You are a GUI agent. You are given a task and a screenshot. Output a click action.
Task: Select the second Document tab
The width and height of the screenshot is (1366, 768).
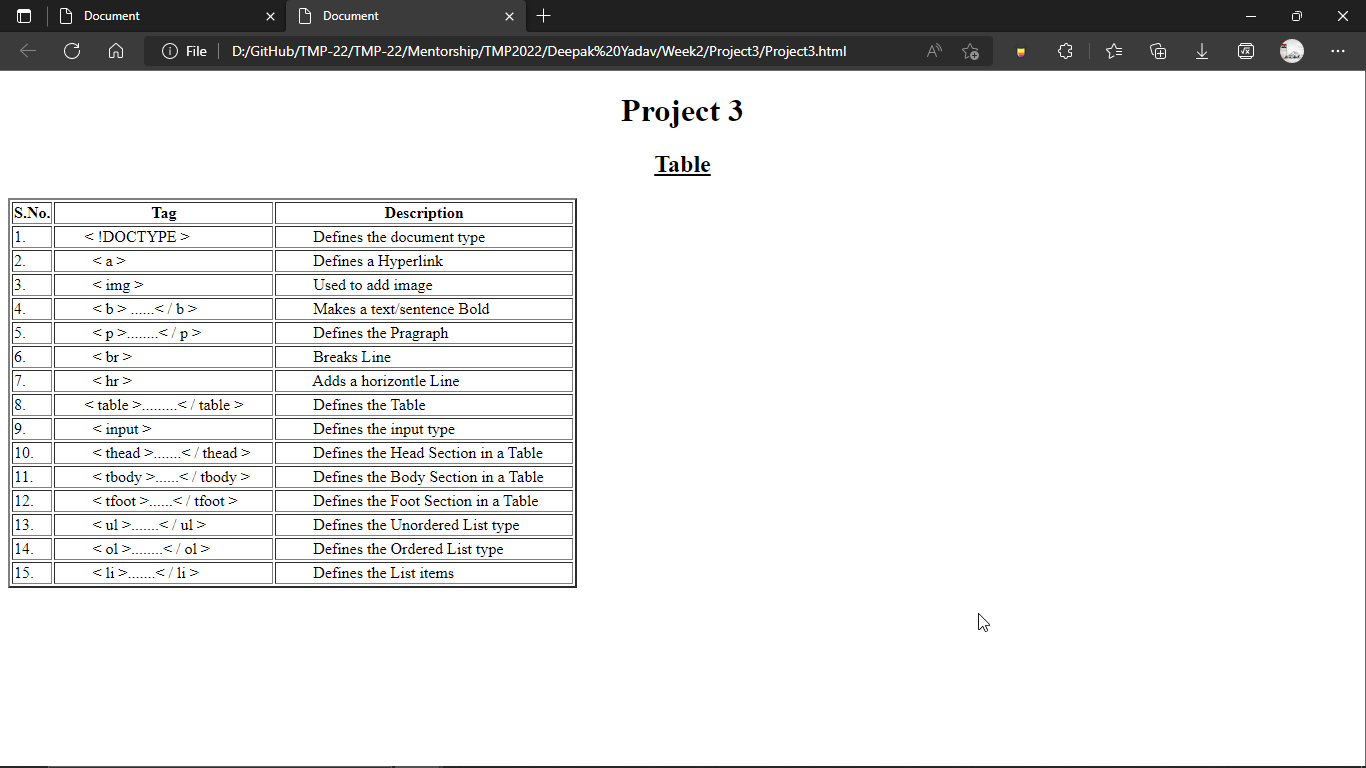pyautogui.click(x=405, y=16)
